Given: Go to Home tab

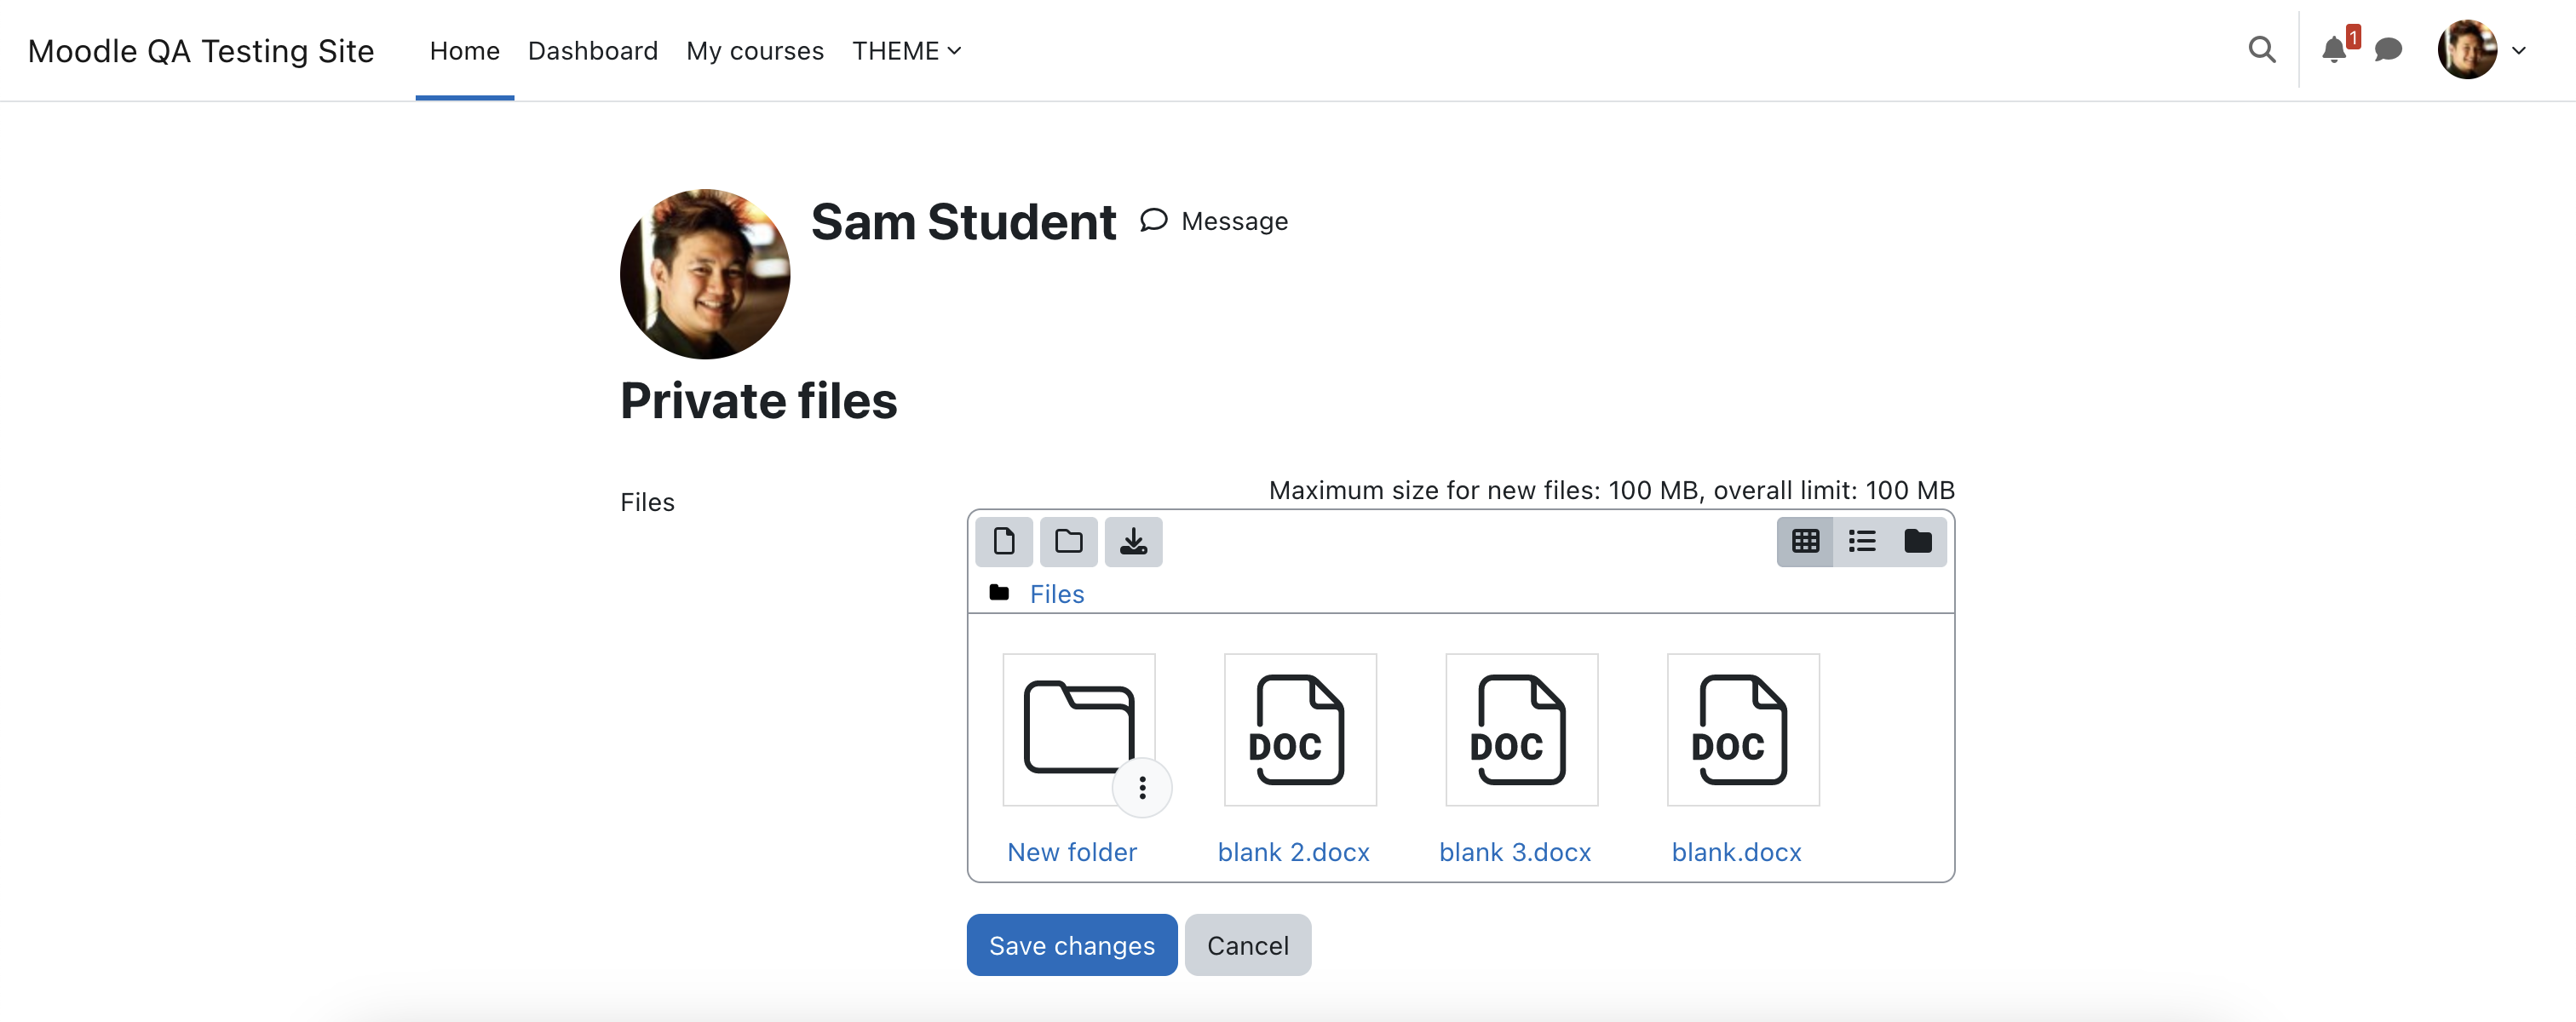Looking at the screenshot, I should [464, 50].
